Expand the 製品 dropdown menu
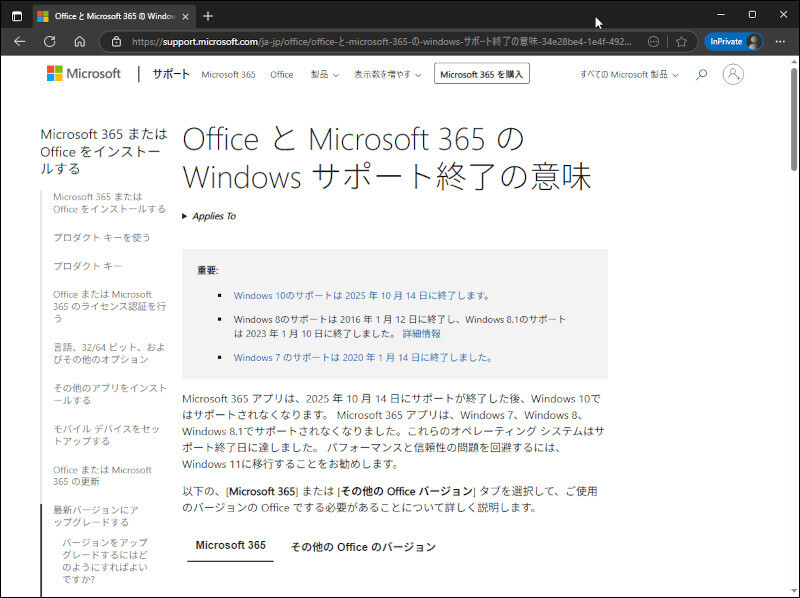Screen dimensions: 800x598 point(324,74)
